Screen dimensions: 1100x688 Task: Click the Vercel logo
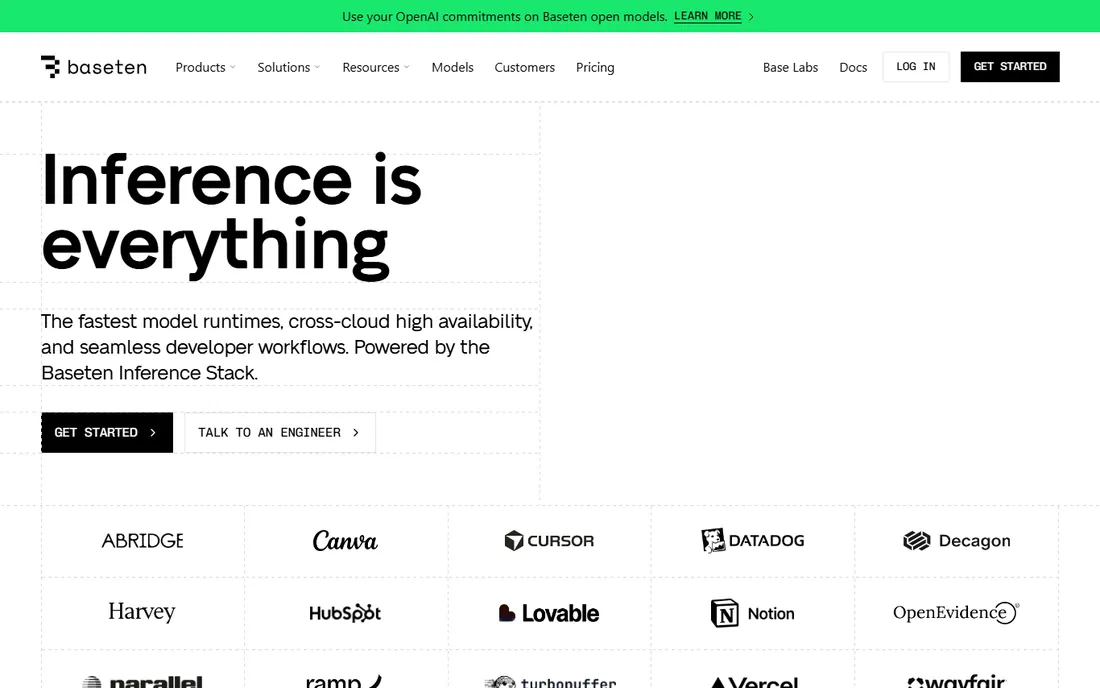click(x=753, y=682)
